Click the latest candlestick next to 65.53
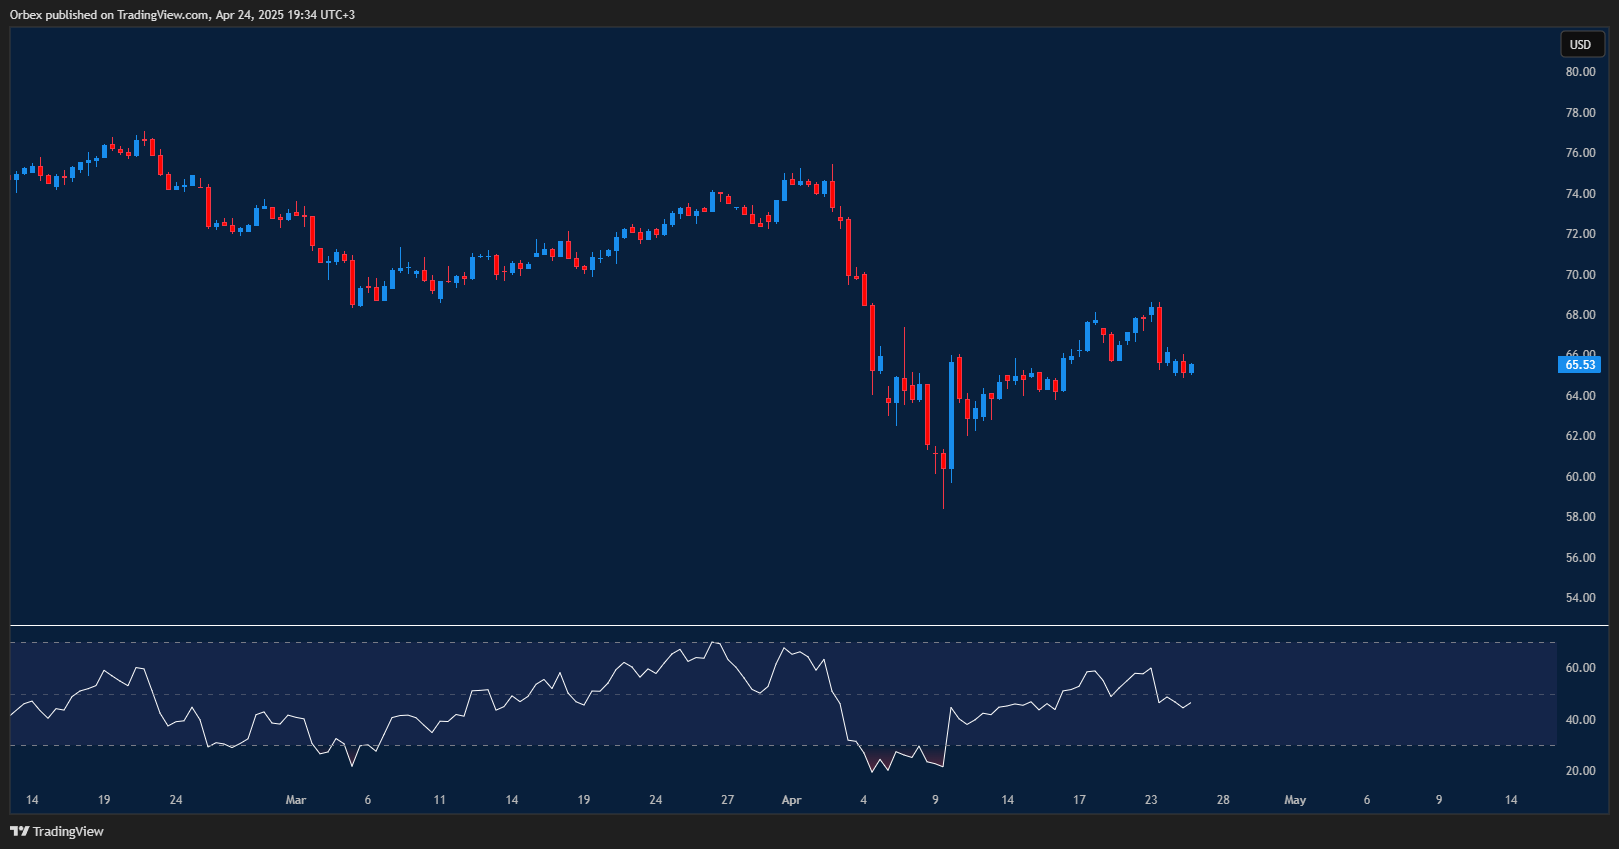The height and width of the screenshot is (849, 1619). tap(1191, 369)
